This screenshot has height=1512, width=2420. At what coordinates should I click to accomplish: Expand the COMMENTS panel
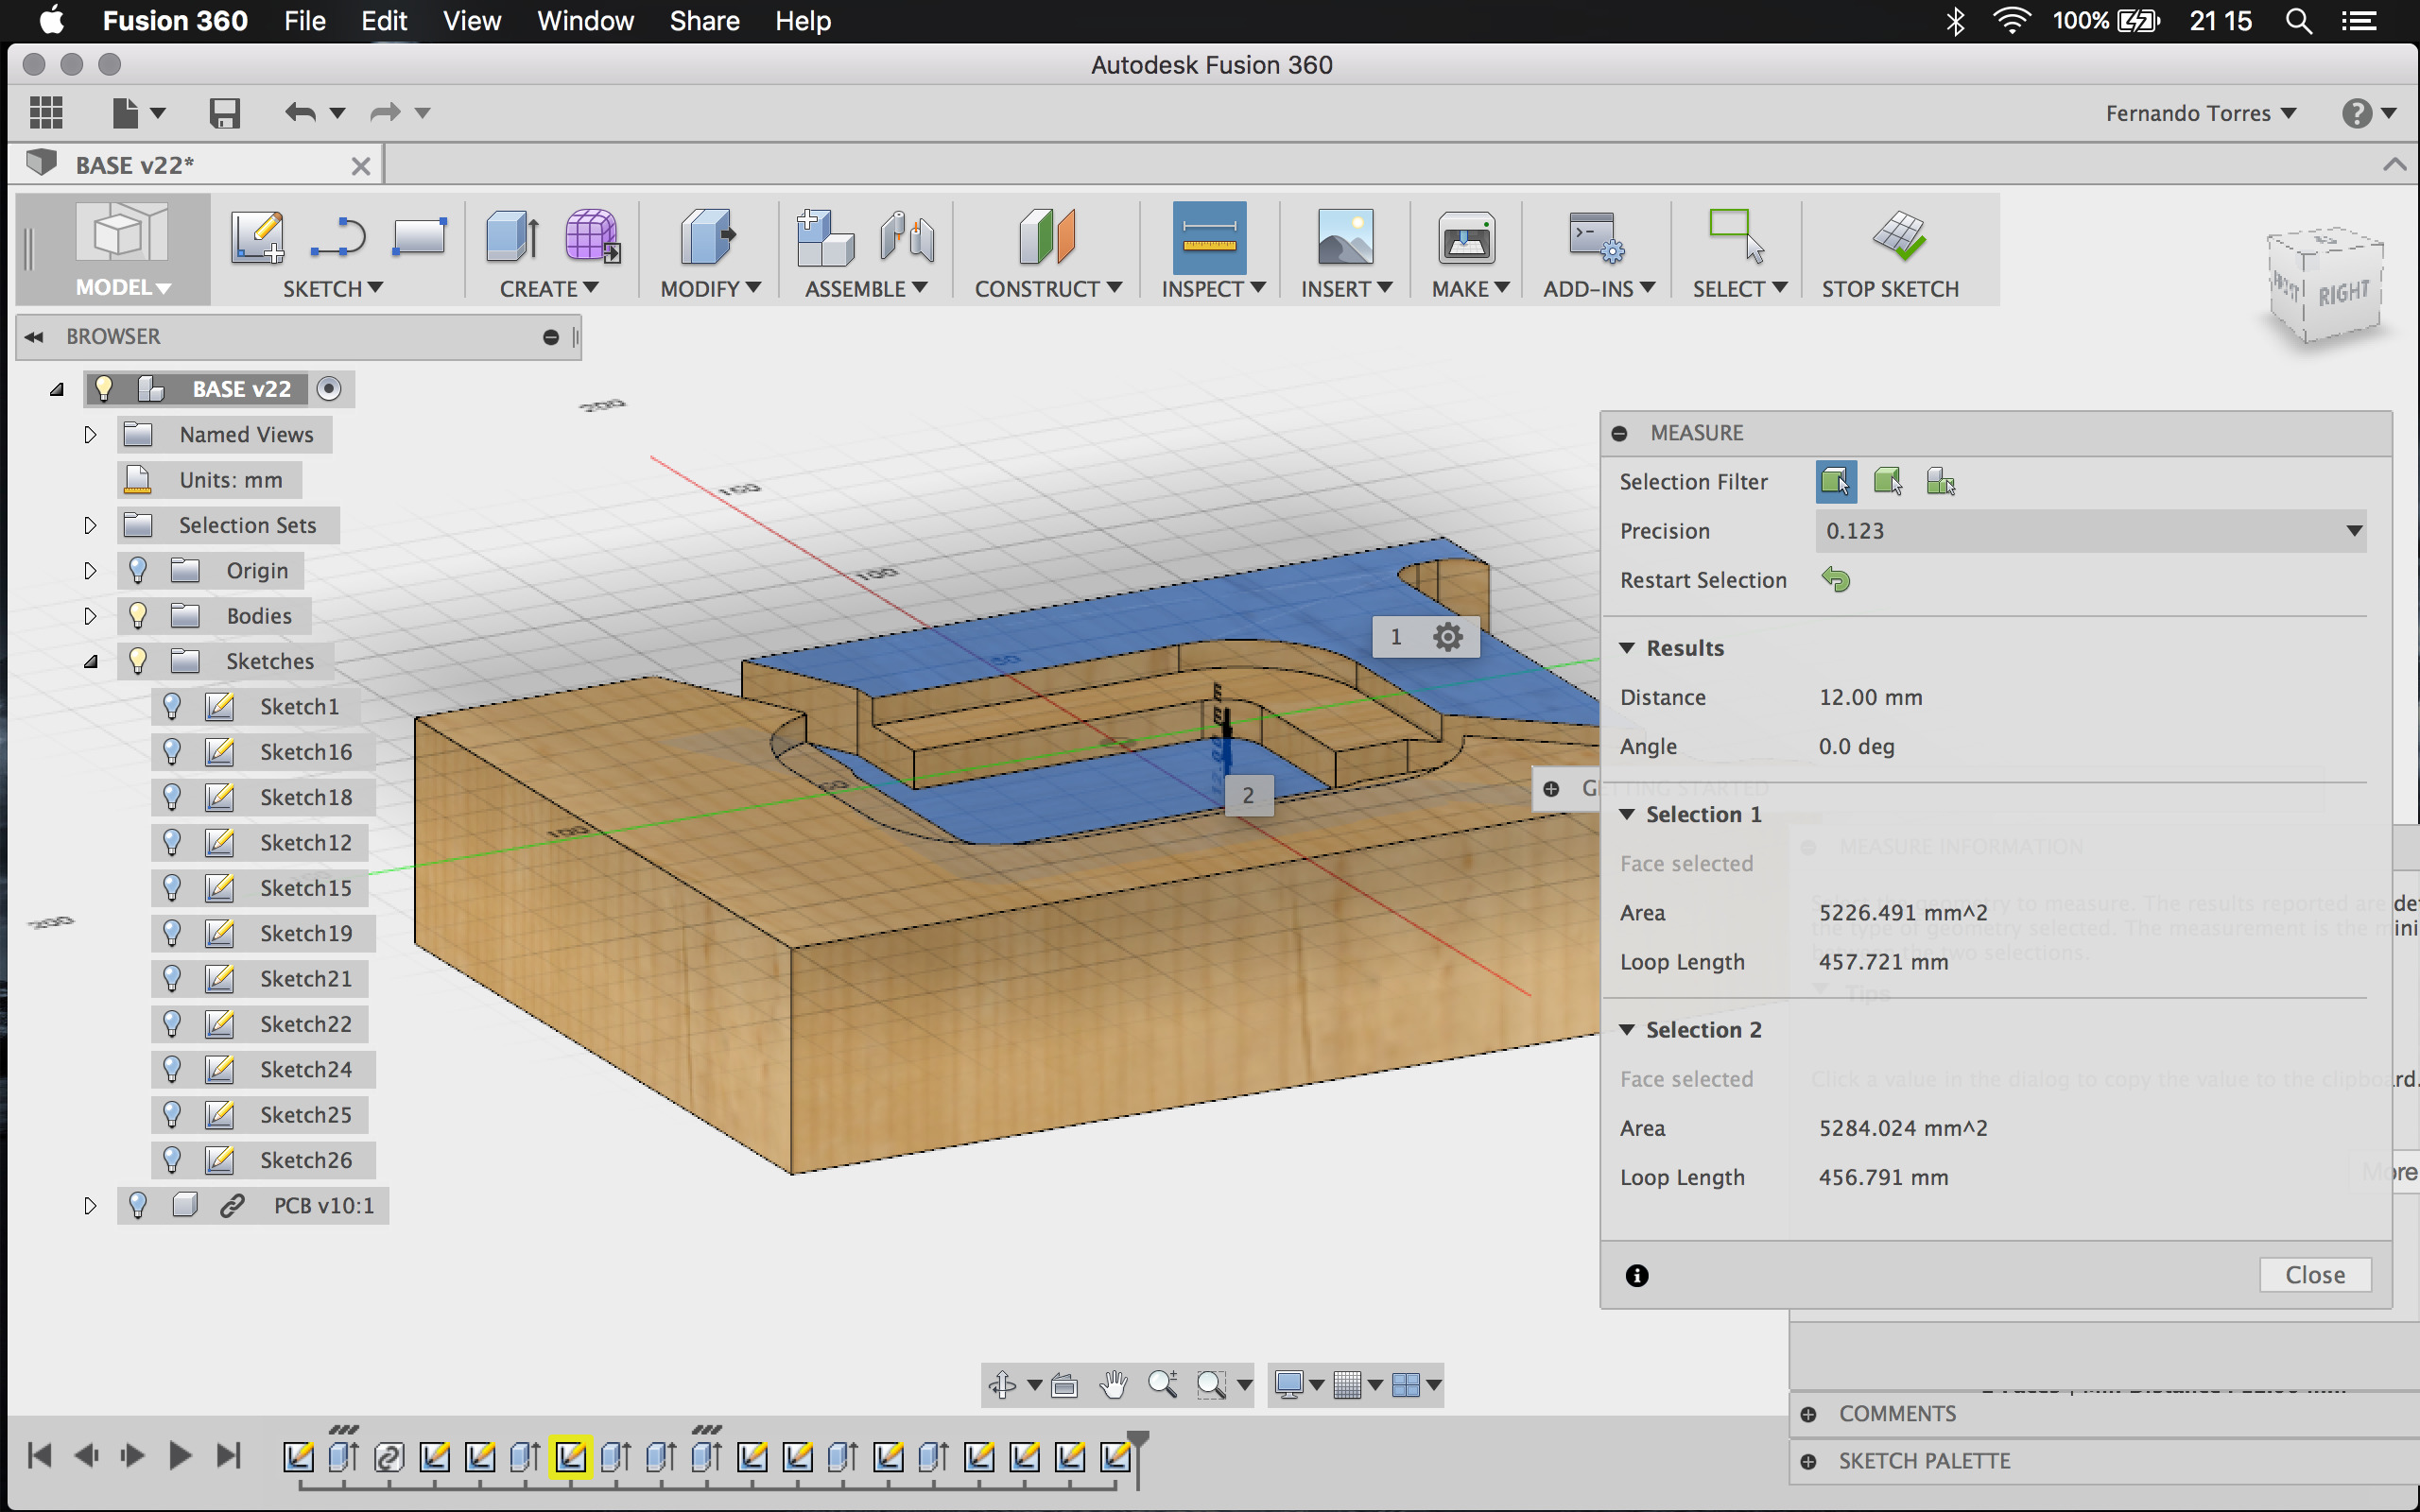(x=1808, y=1414)
